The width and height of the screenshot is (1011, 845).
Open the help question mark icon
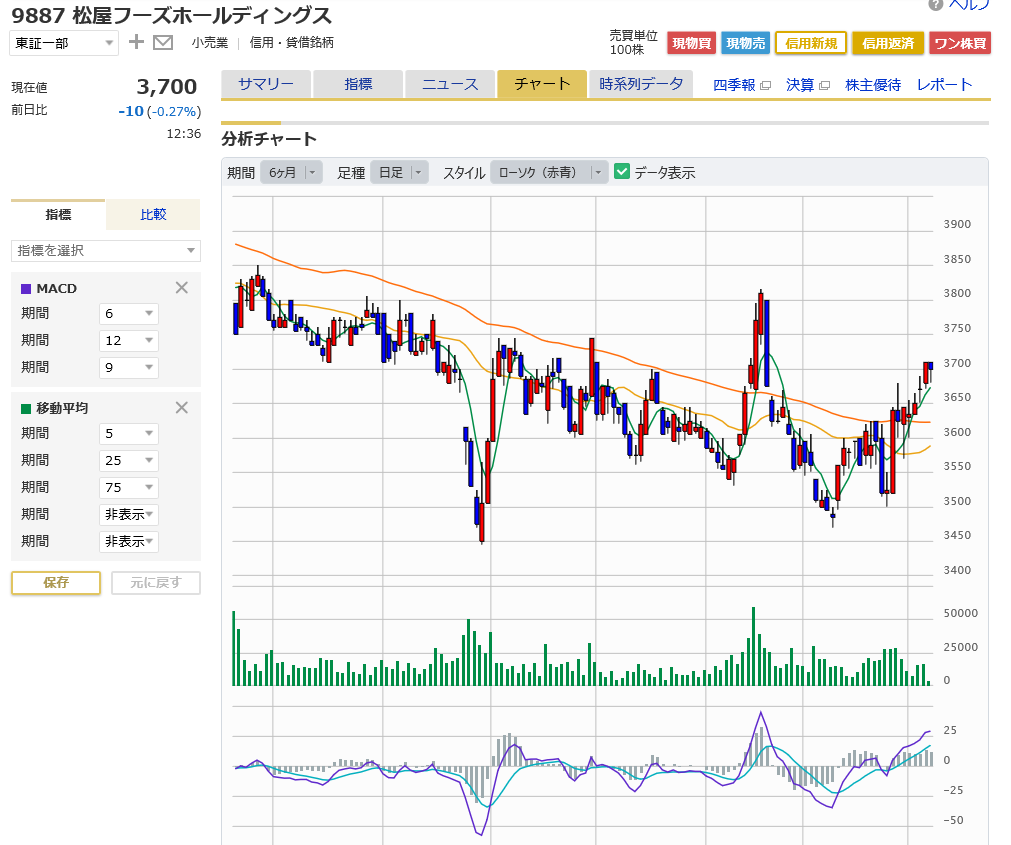point(935,5)
